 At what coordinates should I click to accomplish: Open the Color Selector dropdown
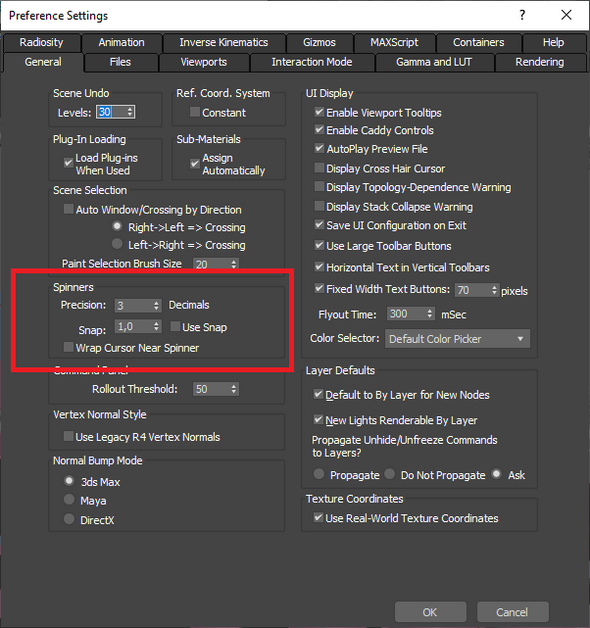click(x=457, y=339)
